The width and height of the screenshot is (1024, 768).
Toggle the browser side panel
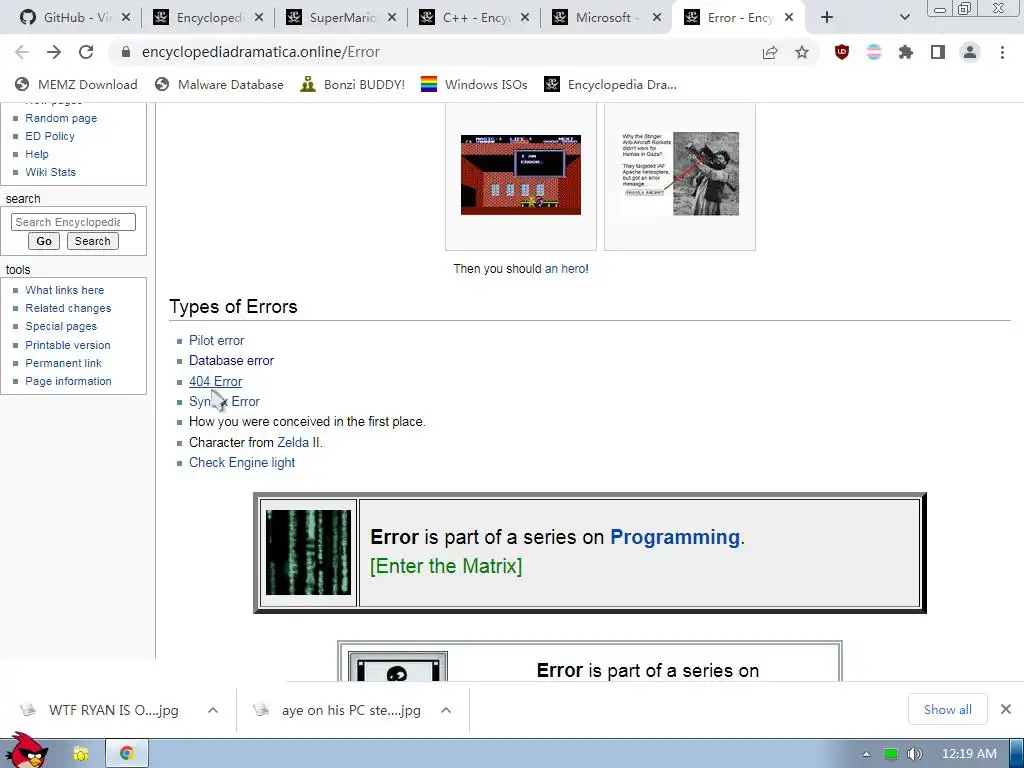pos(938,52)
